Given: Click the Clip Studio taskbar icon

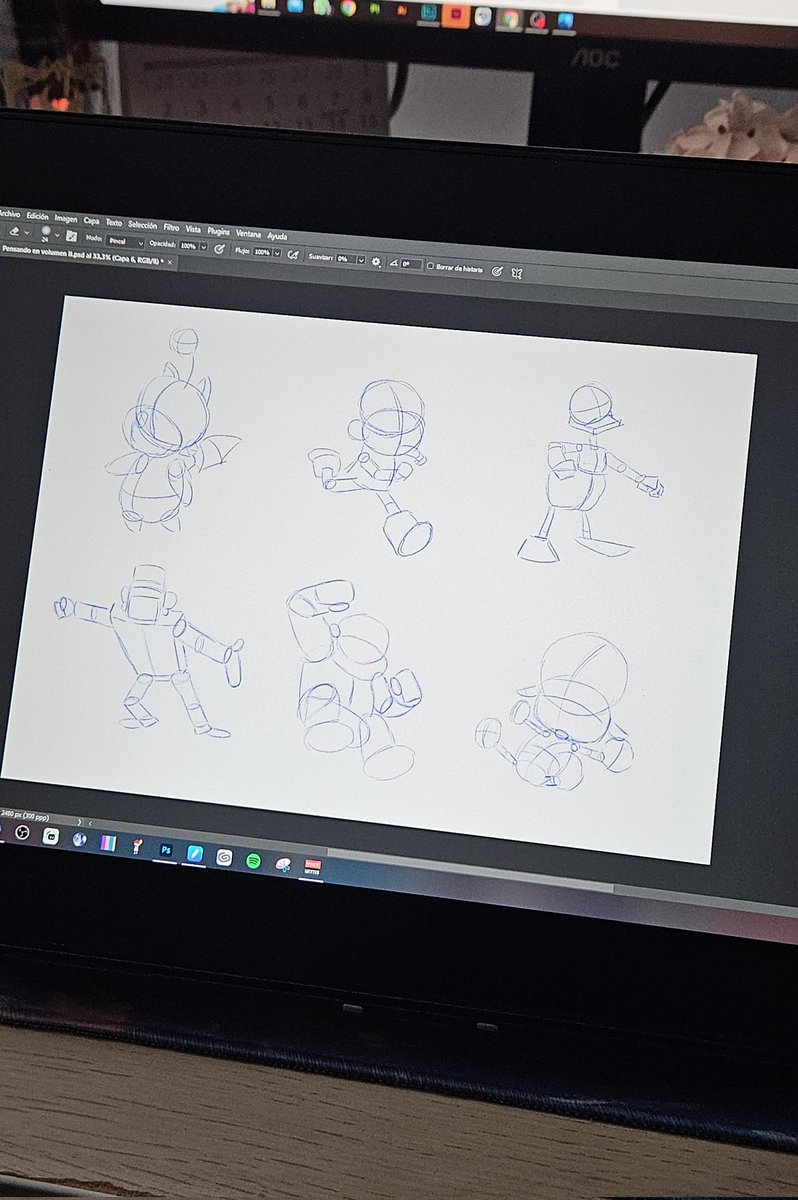Looking at the screenshot, I should click(x=224, y=857).
